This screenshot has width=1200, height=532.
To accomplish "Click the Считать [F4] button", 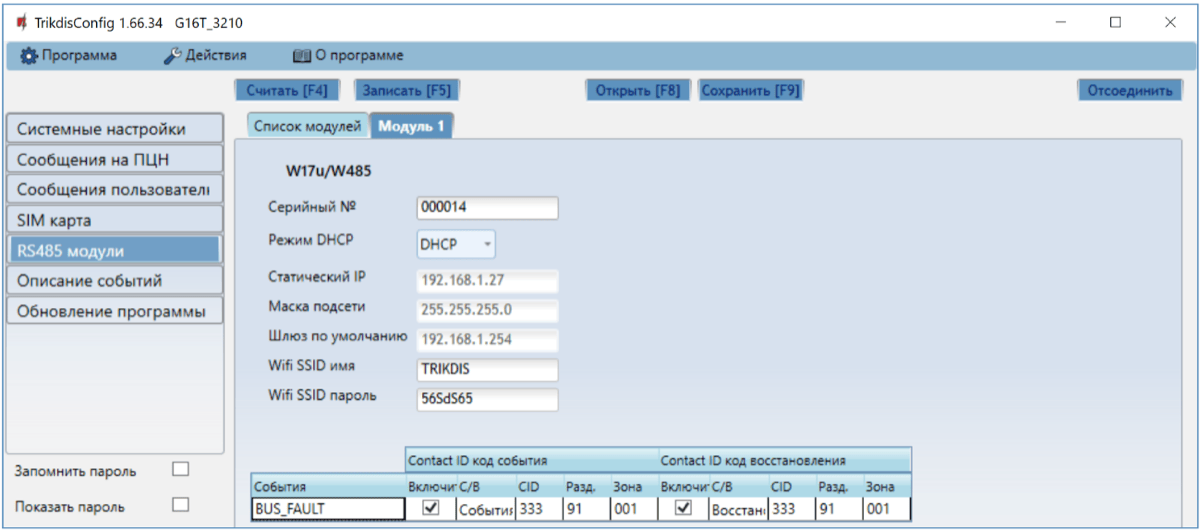I will [x=287, y=90].
